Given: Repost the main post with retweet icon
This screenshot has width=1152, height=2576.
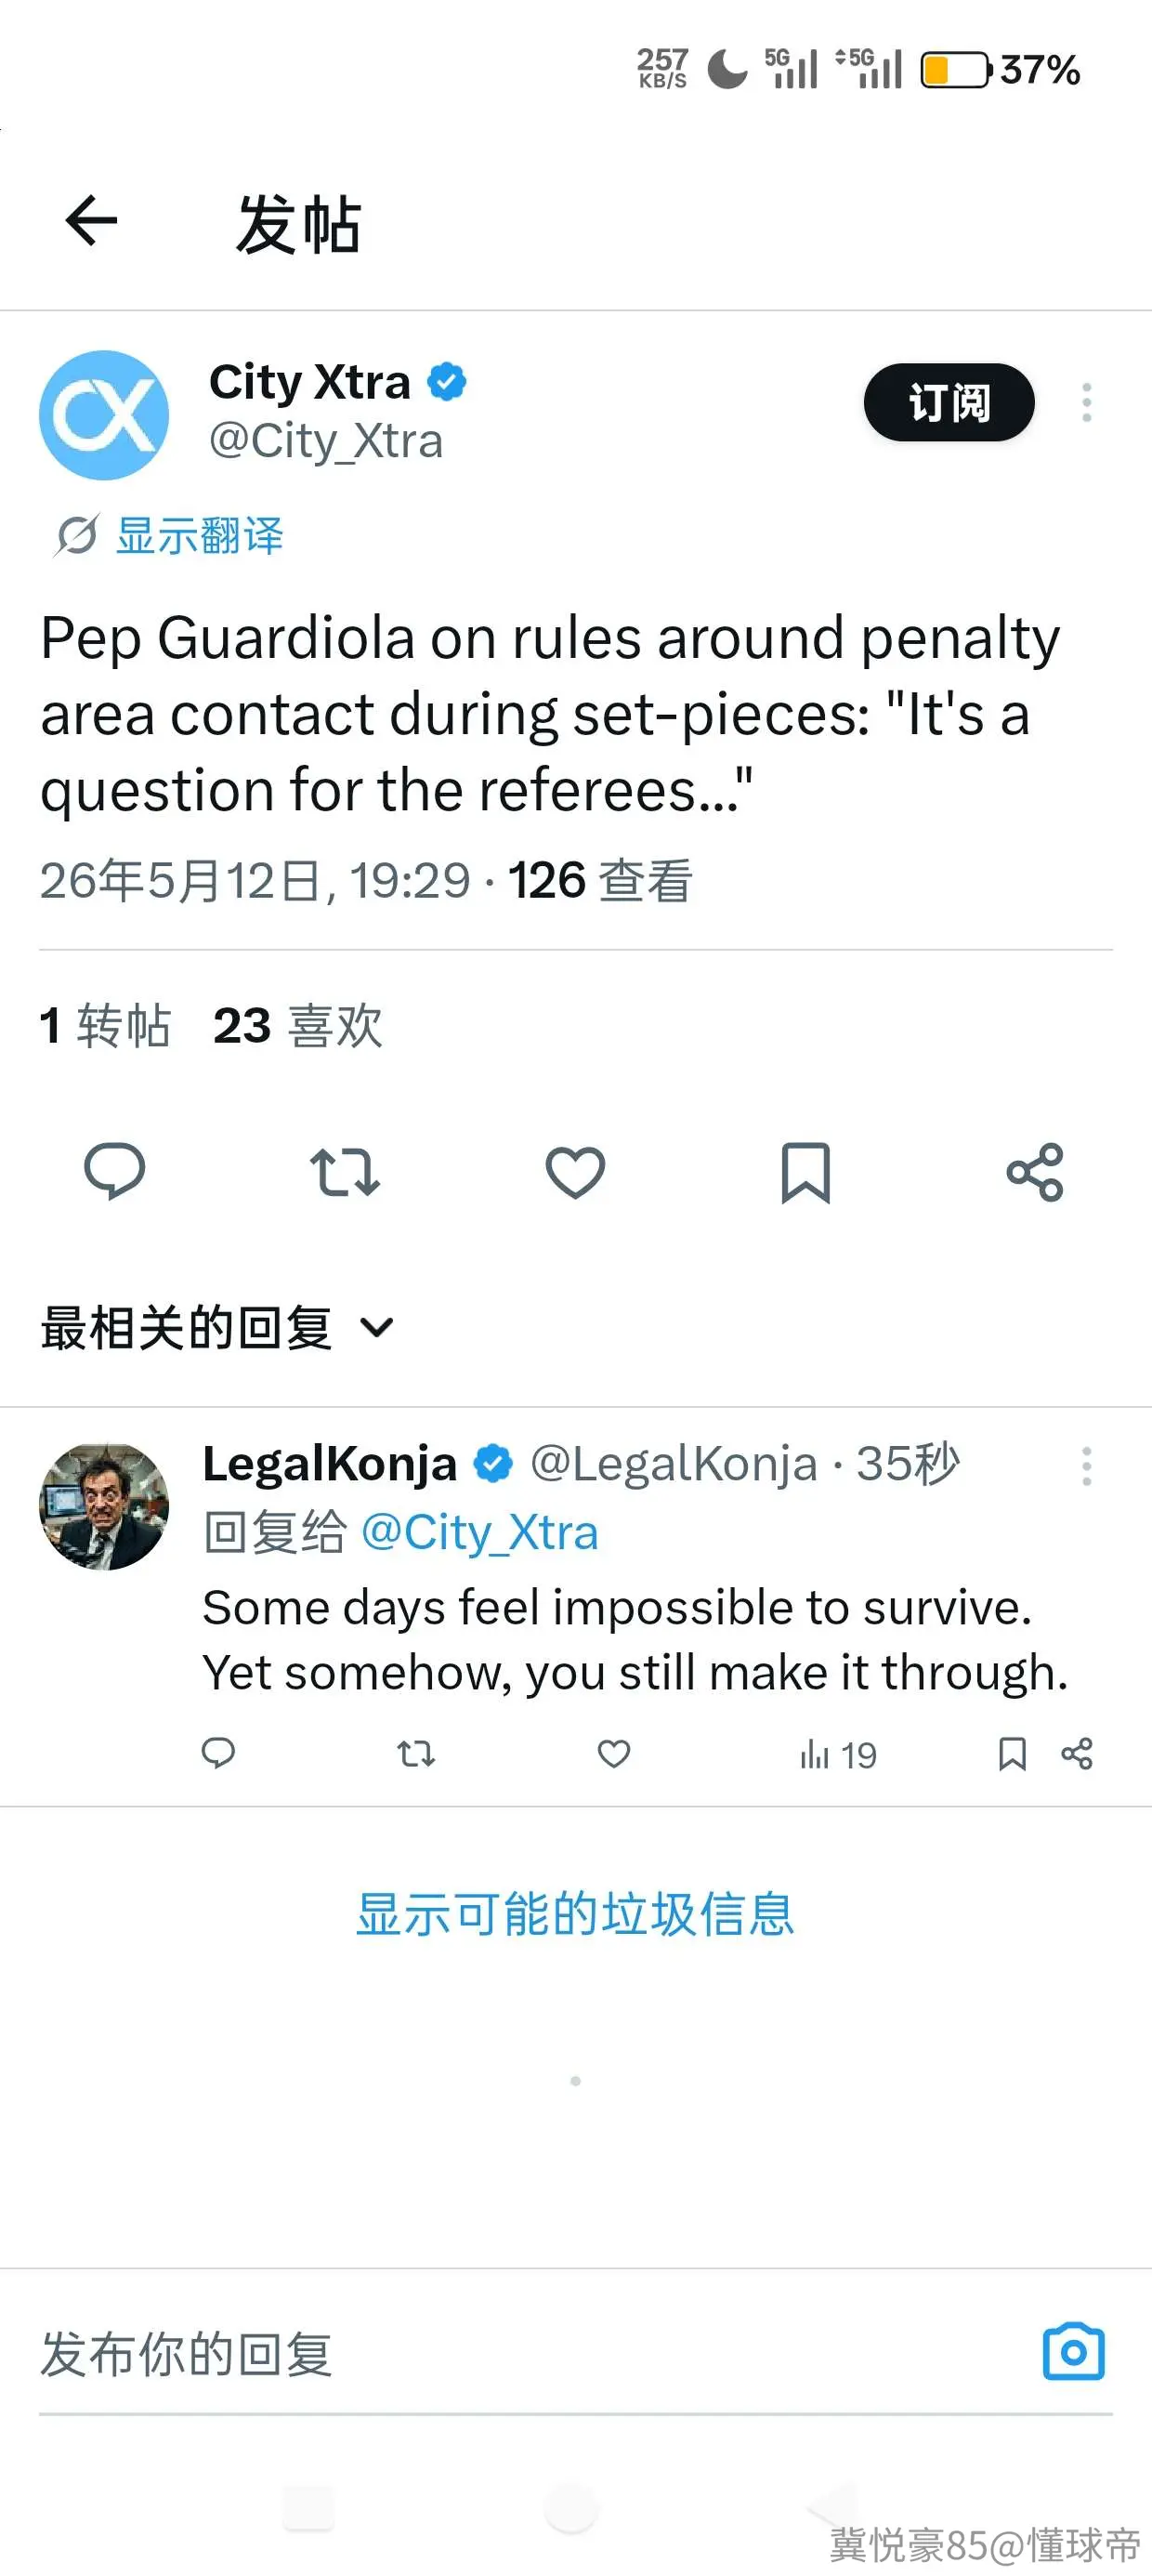Looking at the screenshot, I should pyautogui.click(x=345, y=1171).
